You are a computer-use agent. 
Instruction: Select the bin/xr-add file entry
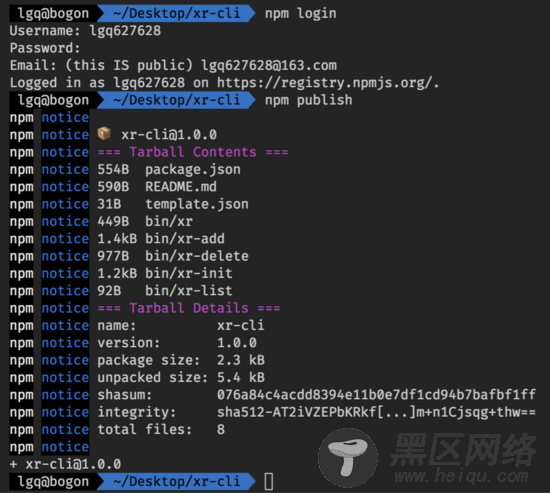(185, 239)
